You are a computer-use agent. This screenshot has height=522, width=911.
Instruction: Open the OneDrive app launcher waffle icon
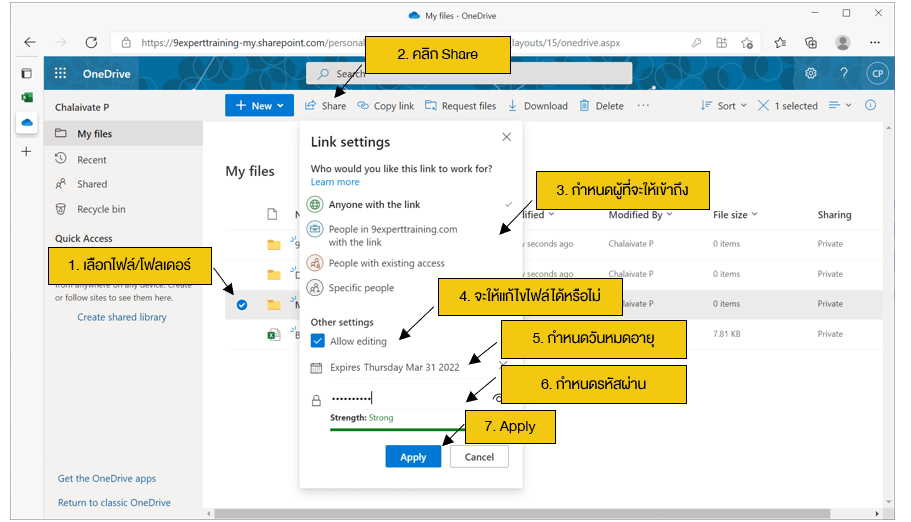click(x=61, y=73)
